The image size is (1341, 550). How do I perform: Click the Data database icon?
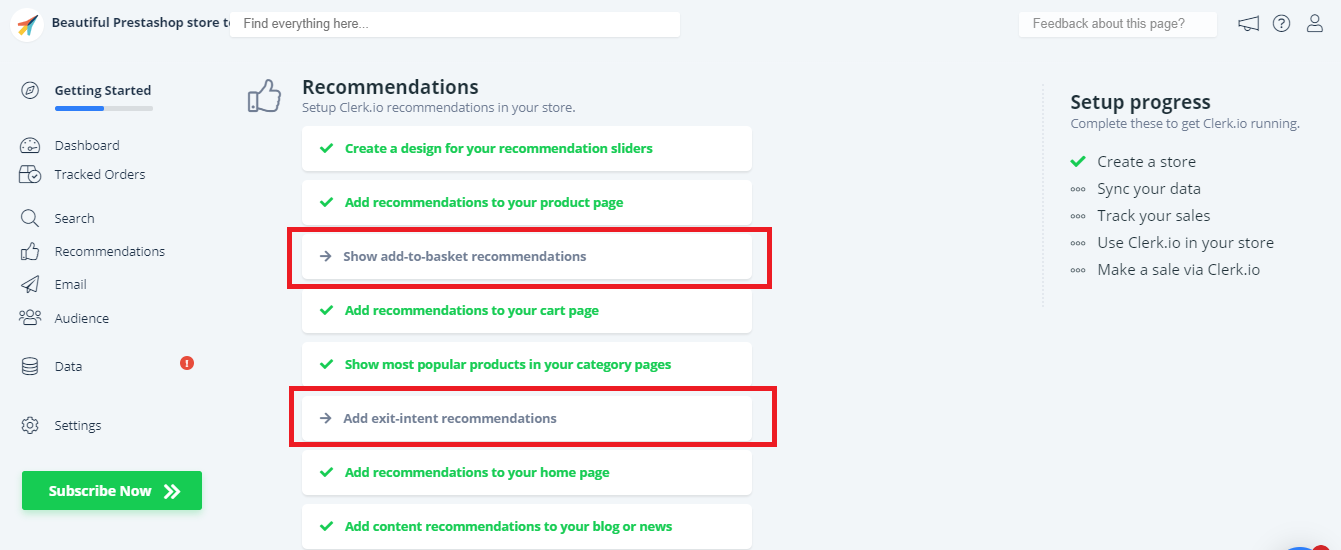(x=30, y=367)
